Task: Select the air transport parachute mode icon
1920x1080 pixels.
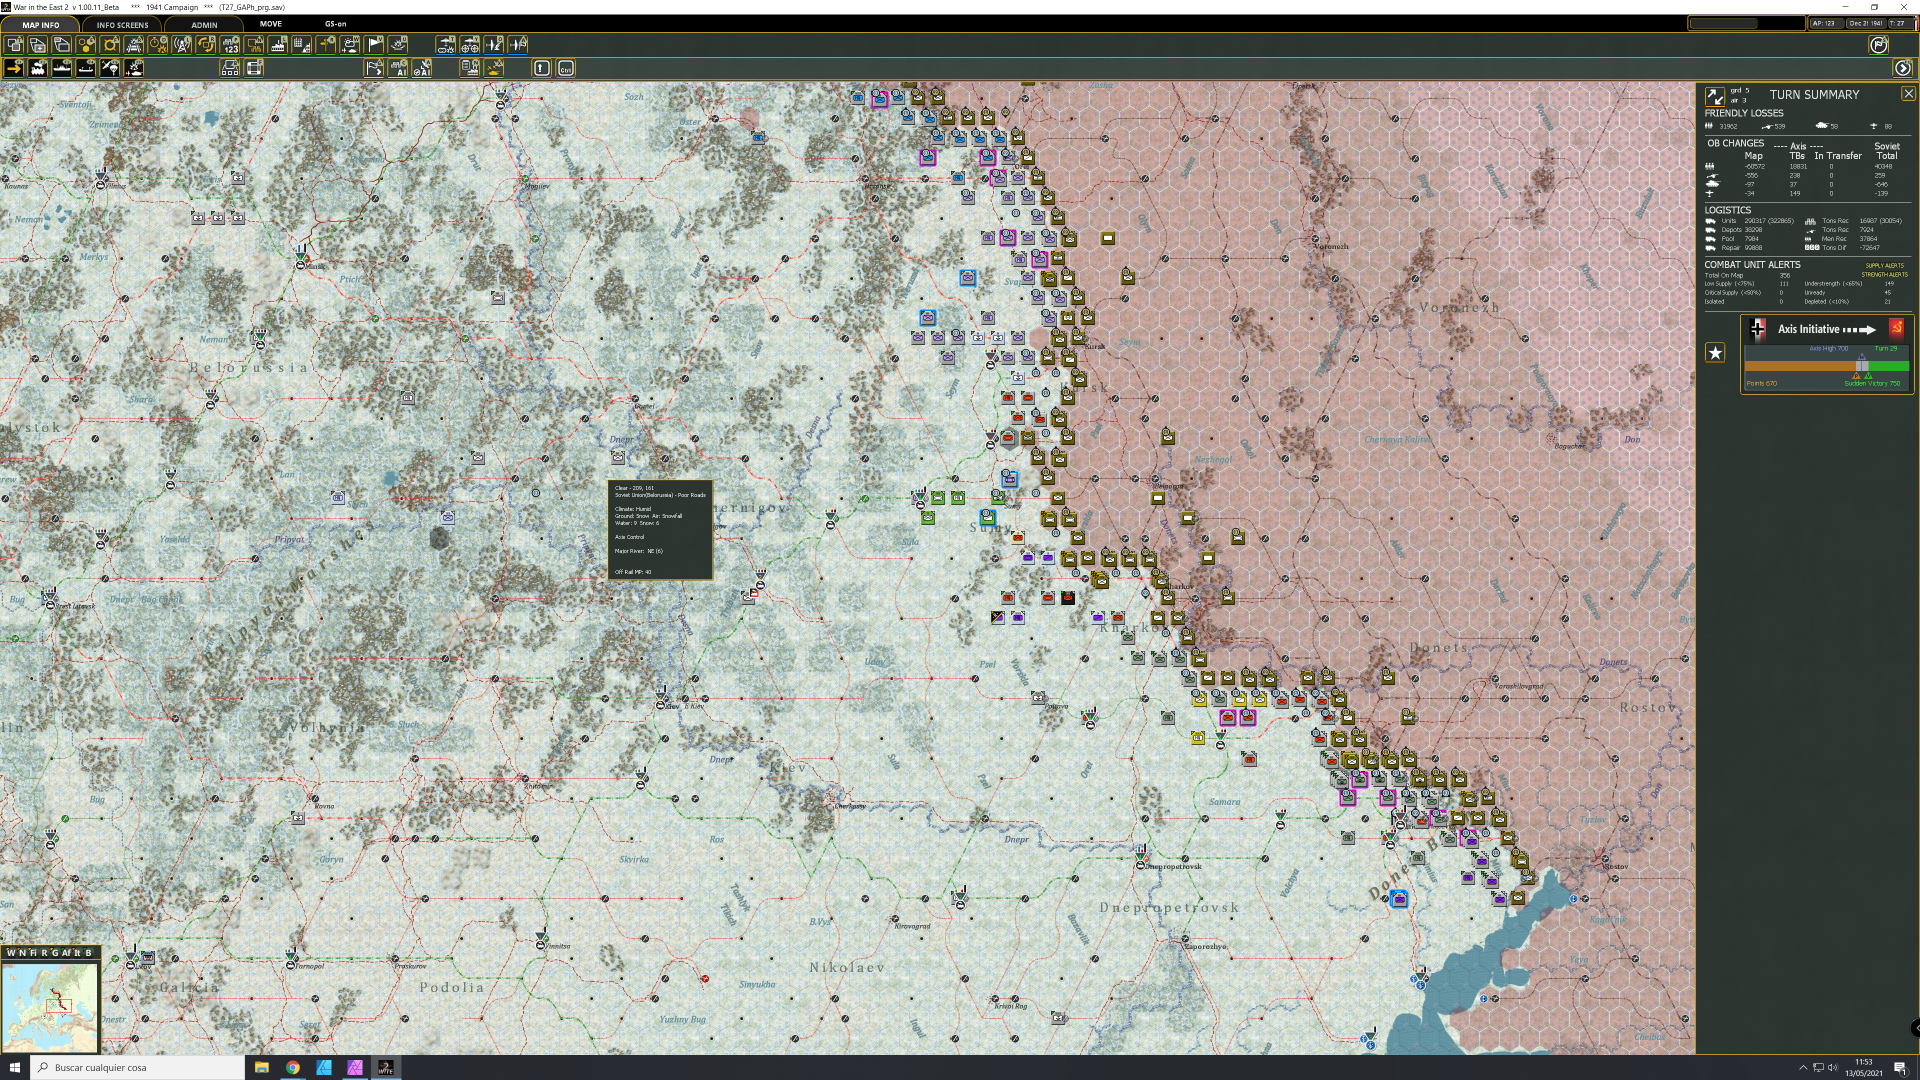Action: tap(110, 68)
